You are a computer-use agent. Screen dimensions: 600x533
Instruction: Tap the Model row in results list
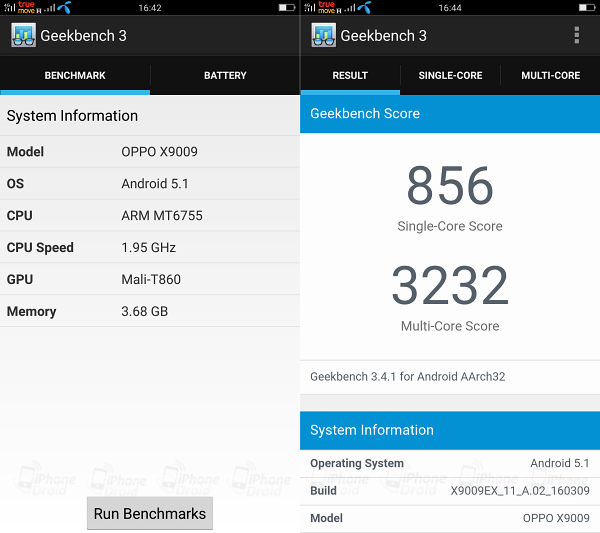coord(450,518)
